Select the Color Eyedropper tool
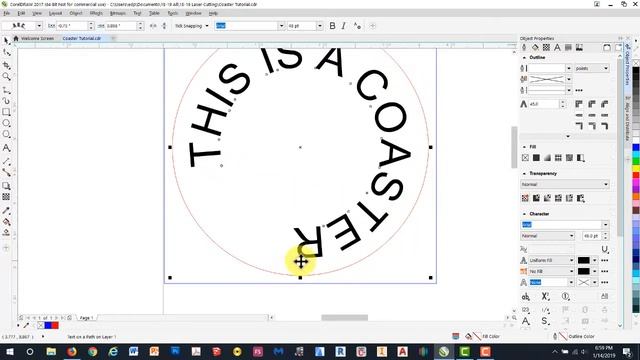This screenshot has height=360, width=640. point(6,211)
